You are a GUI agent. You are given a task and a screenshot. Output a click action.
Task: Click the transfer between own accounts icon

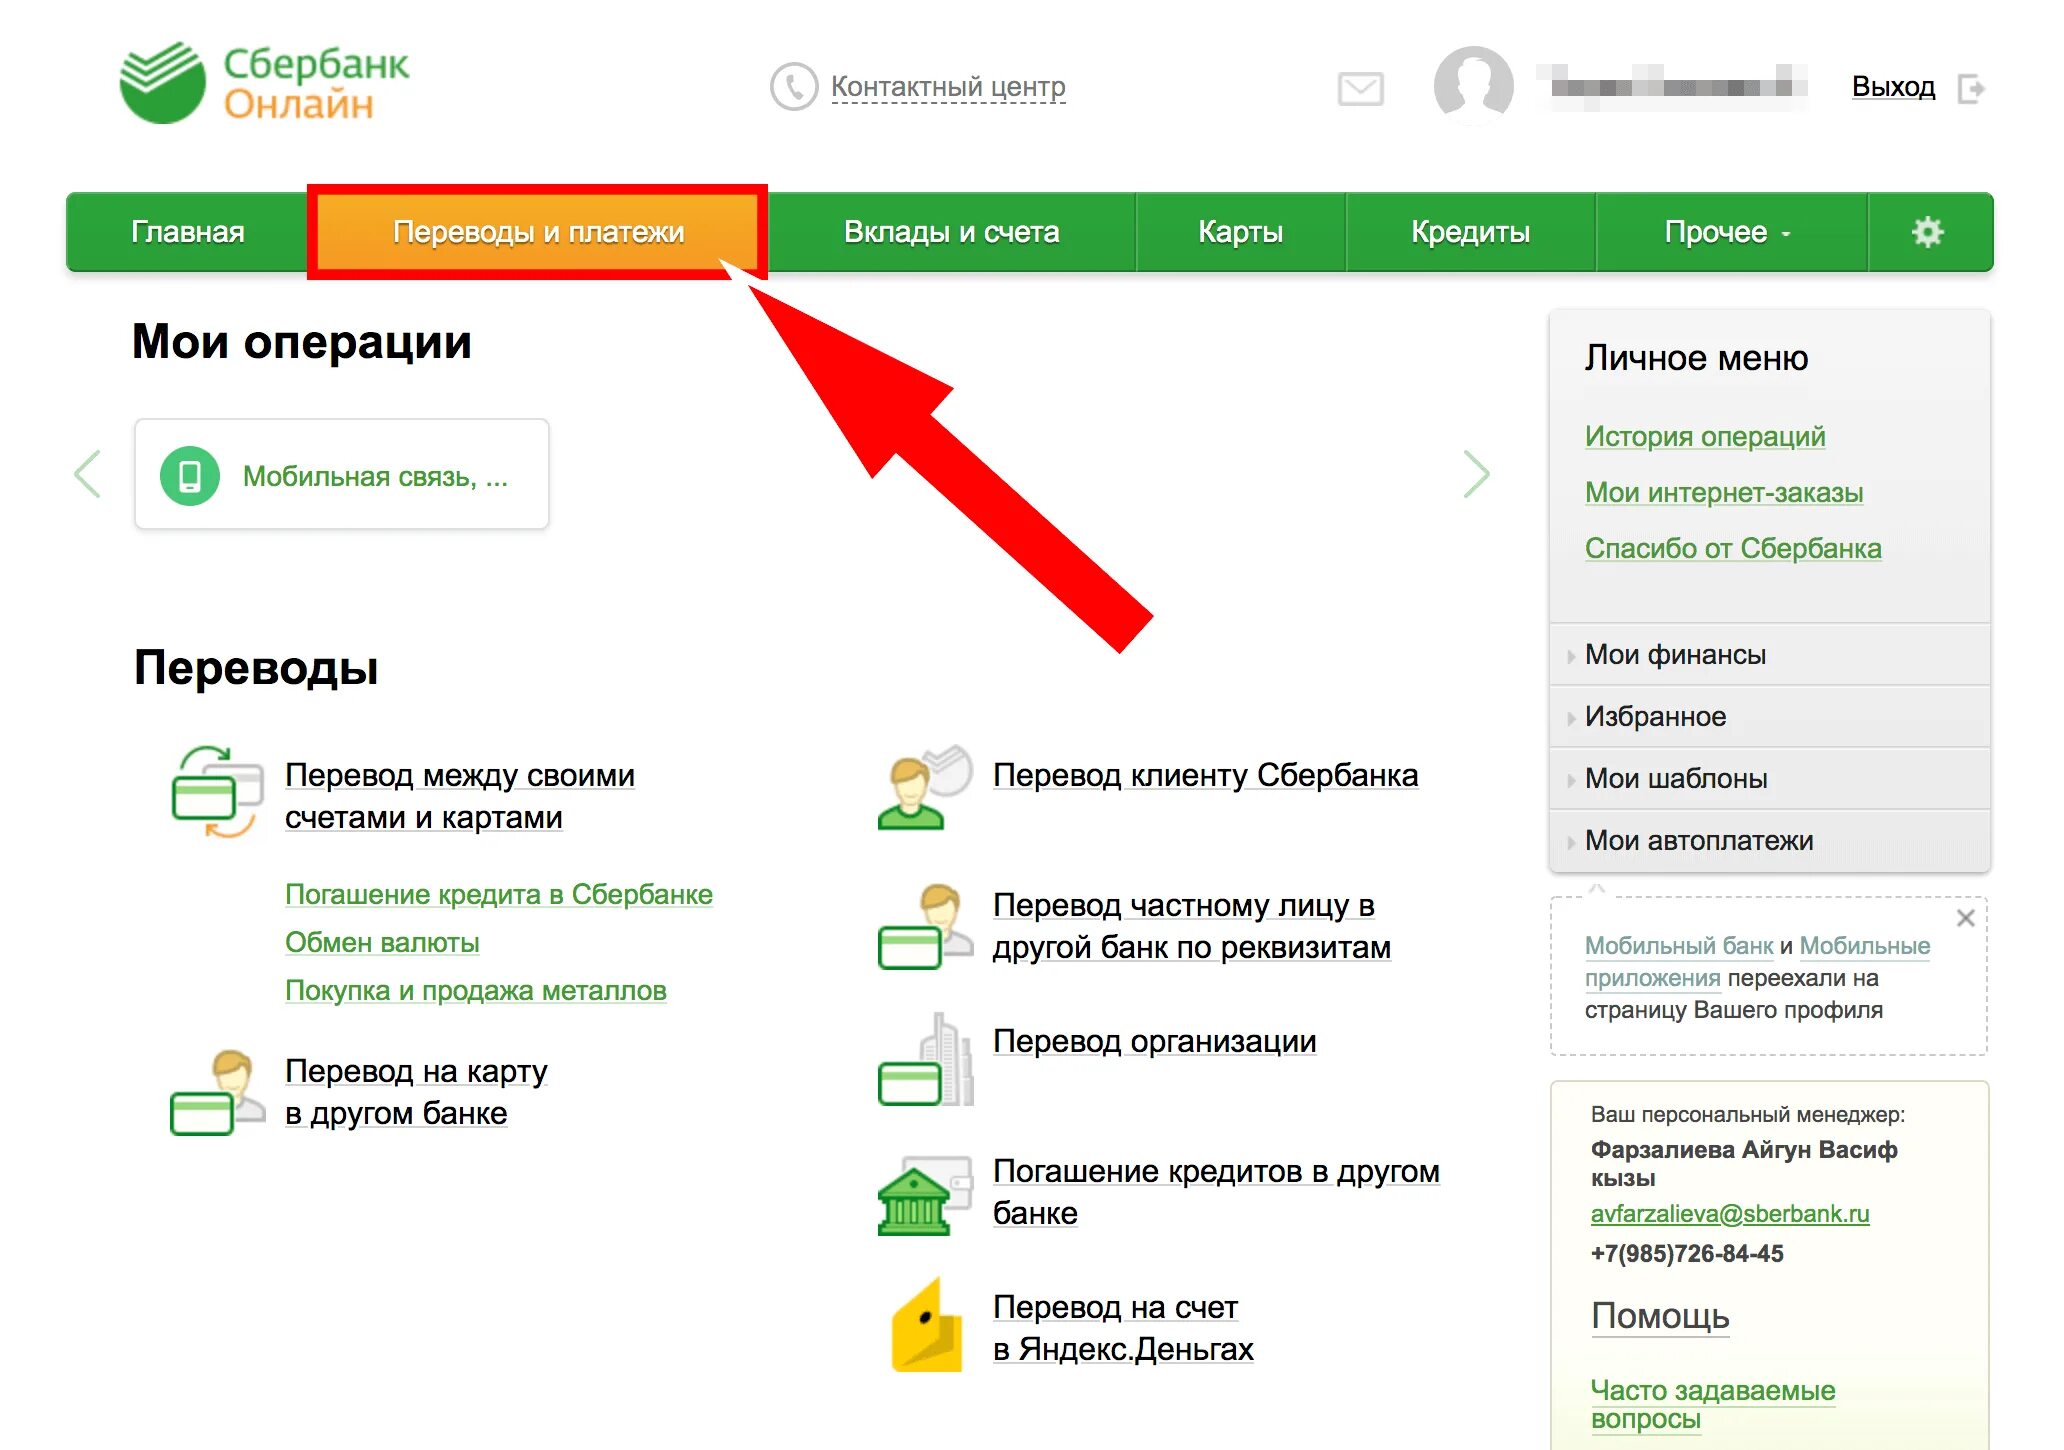coord(217,793)
